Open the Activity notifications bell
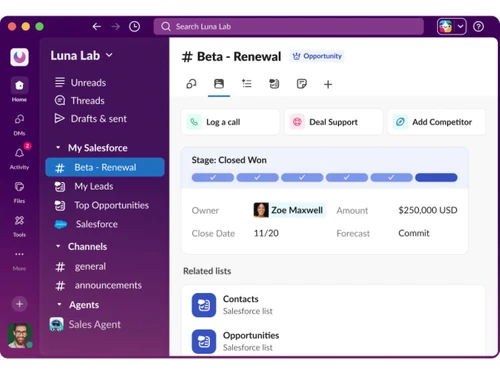The image size is (500, 375). [x=19, y=157]
